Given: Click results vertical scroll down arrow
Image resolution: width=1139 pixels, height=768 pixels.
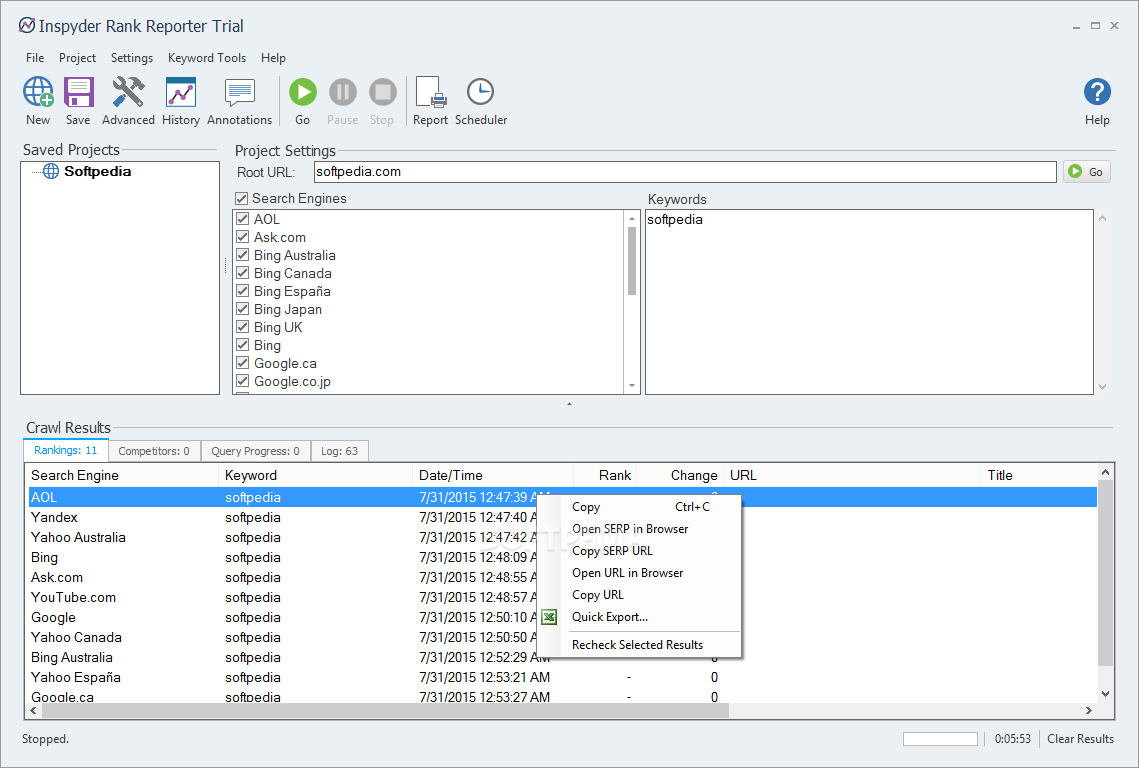Looking at the screenshot, I should (x=1105, y=694).
